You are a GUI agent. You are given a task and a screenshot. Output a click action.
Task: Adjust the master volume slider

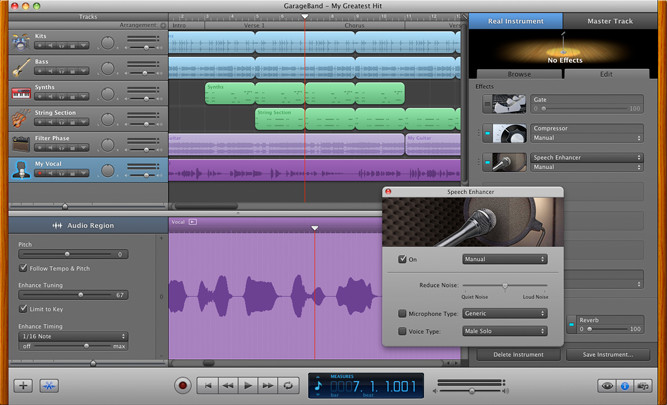471,391
